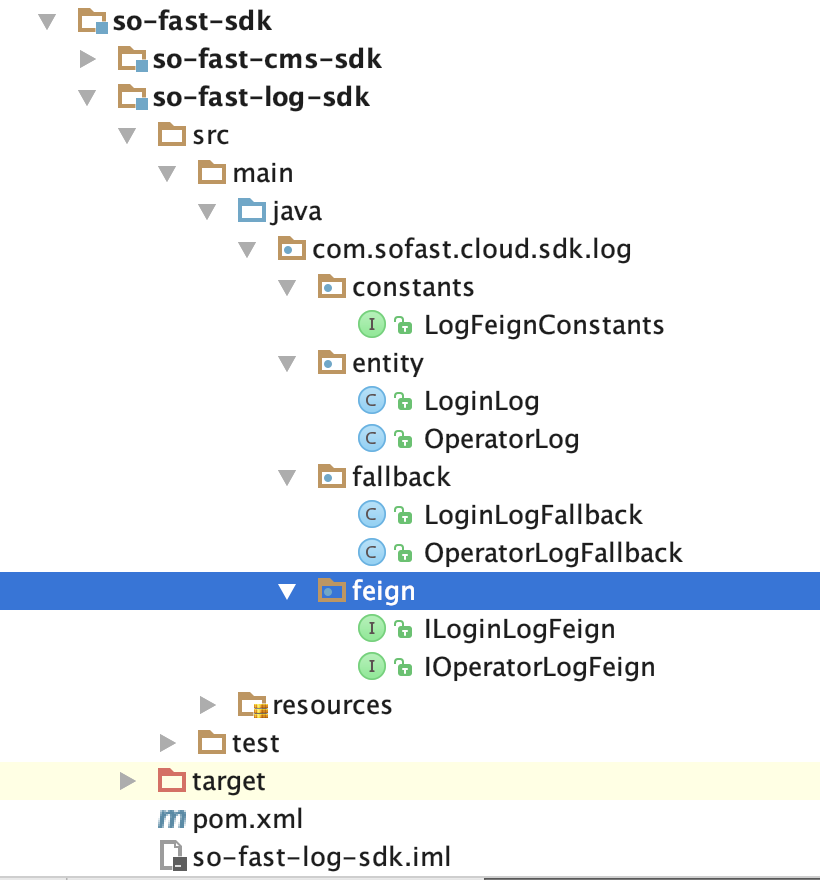Collapse the constants package arrow

(x=288, y=287)
